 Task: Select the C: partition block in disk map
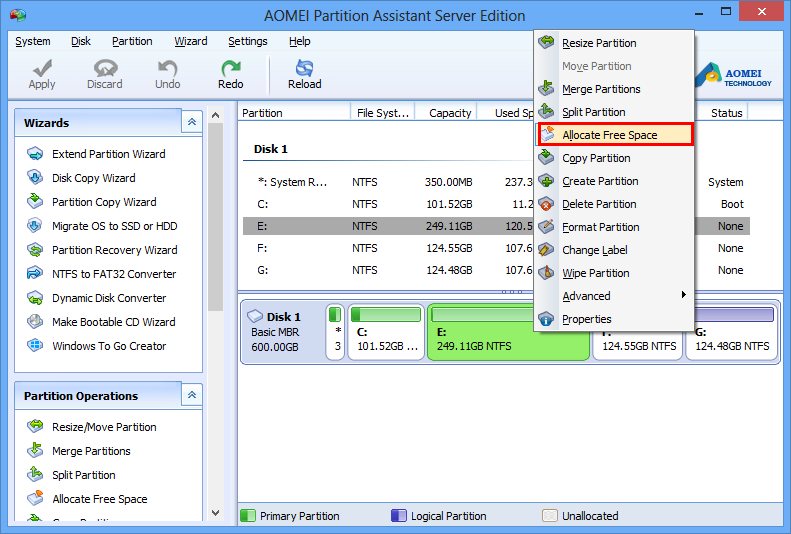tap(386, 332)
